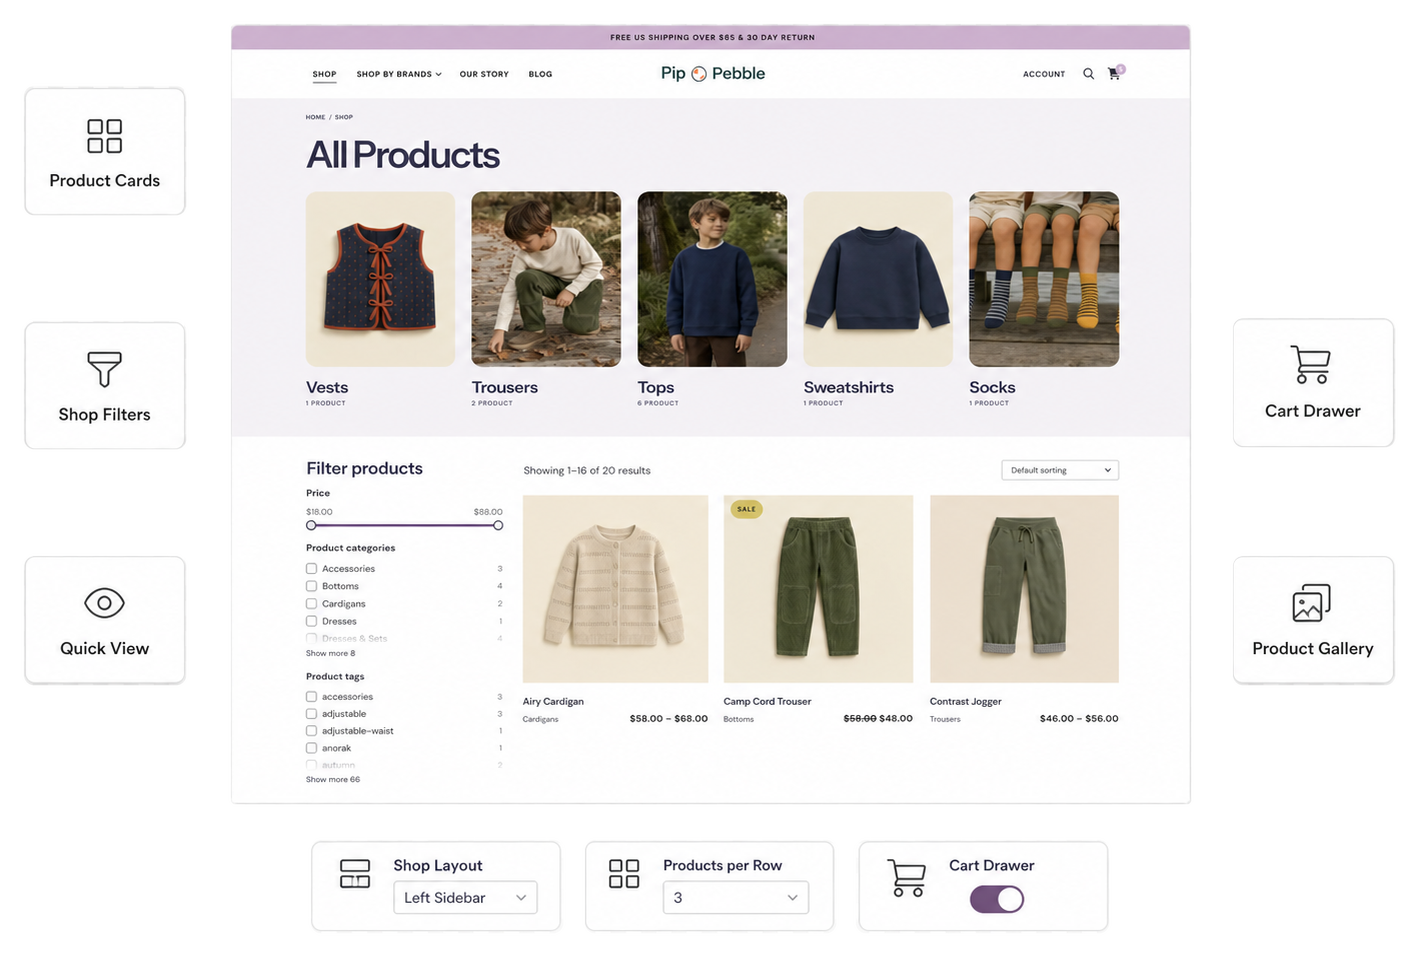Click the Contrast Jogger product title
The width and height of the screenshot is (1419, 955).
965,701
